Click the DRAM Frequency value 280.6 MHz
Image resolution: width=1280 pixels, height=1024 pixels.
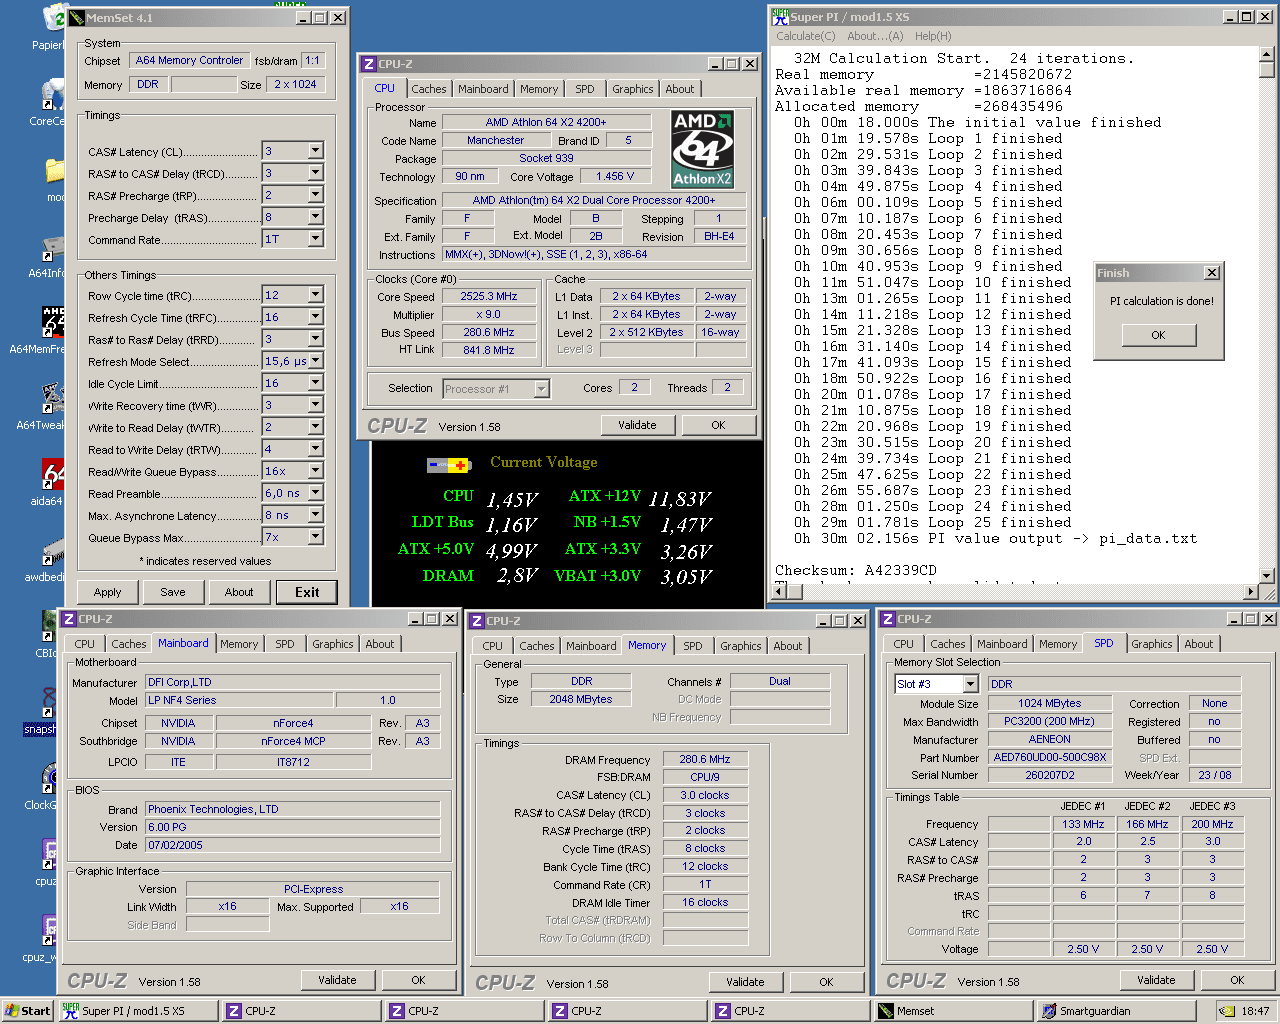(x=705, y=759)
